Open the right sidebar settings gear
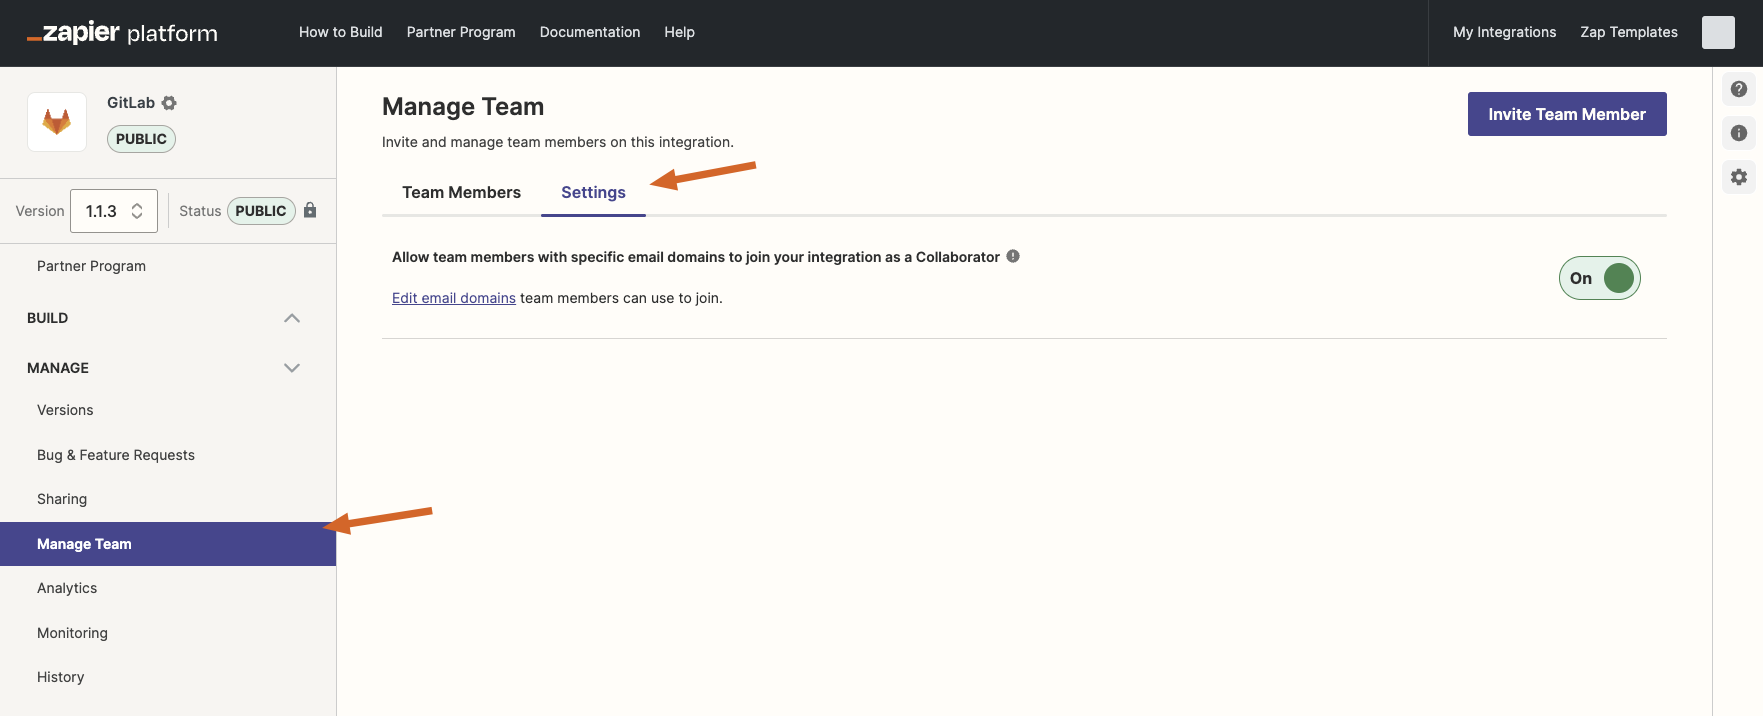The height and width of the screenshot is (716, 1763). (1739, 177)
